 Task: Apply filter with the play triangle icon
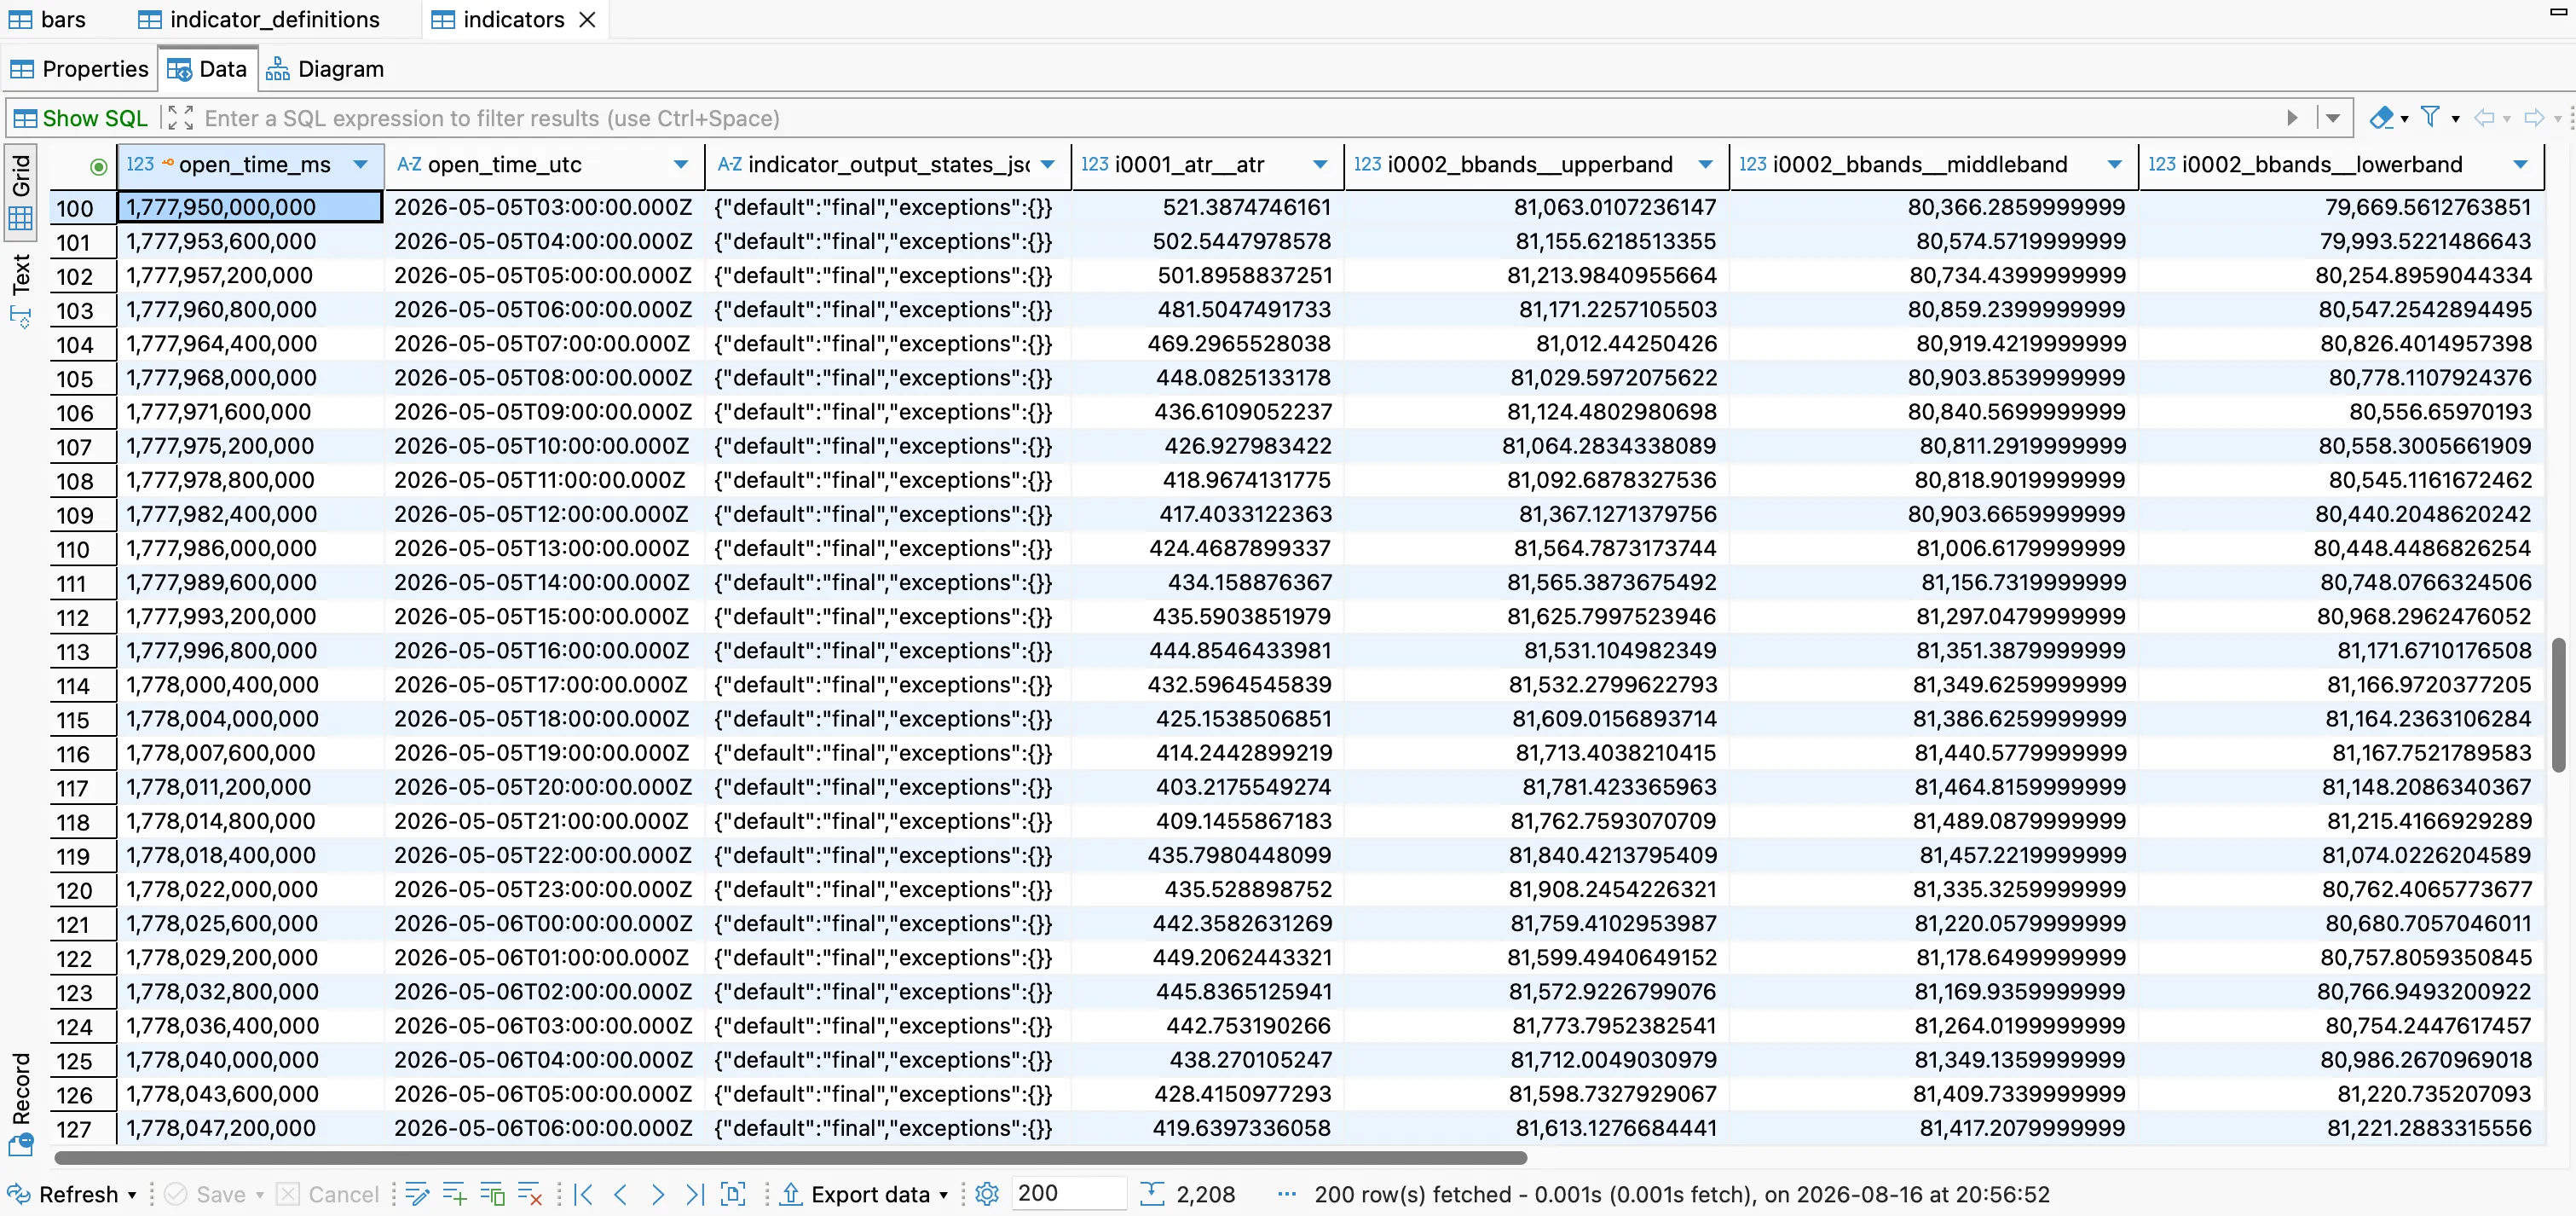[x=2293, y=118]
